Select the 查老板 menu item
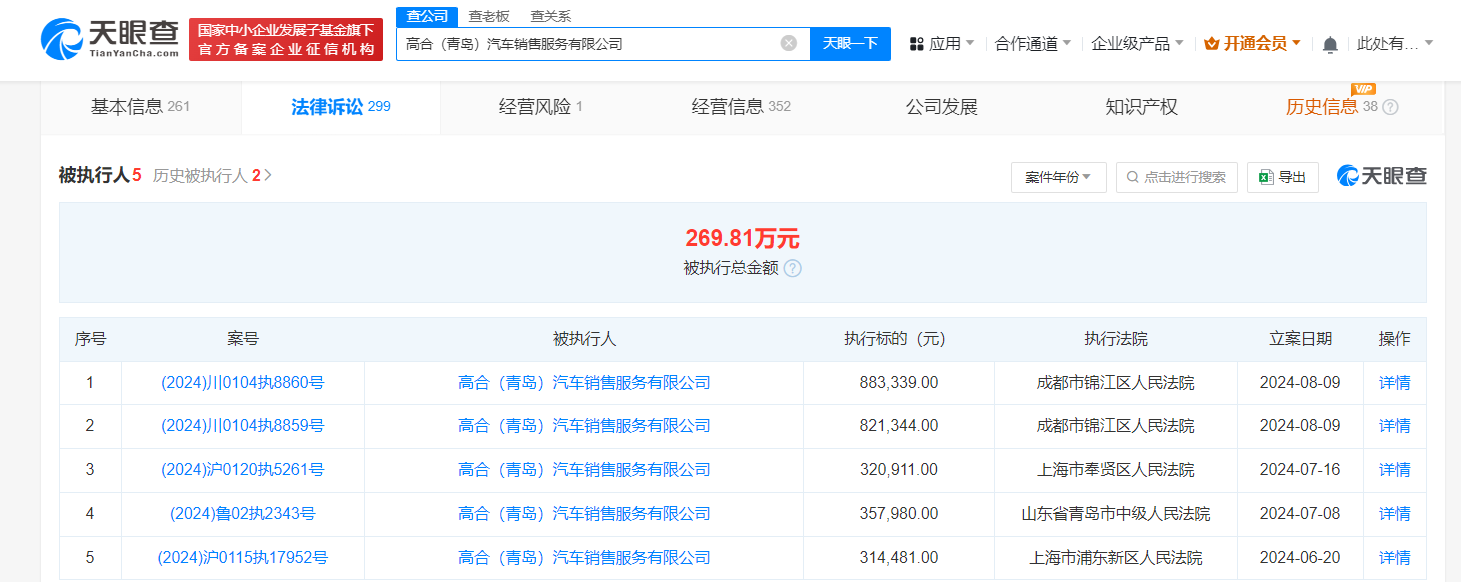Screen dimensions: 1461x582 [x=489, y=16]
